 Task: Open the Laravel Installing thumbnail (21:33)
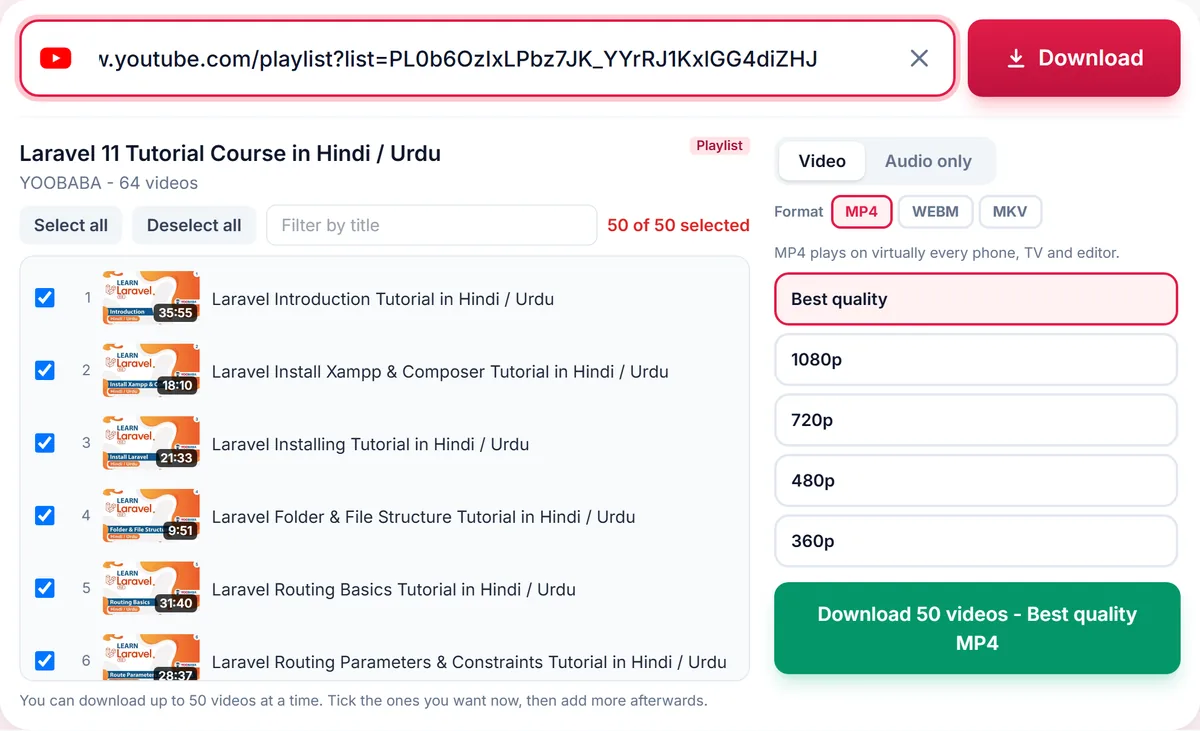(151, 443)
